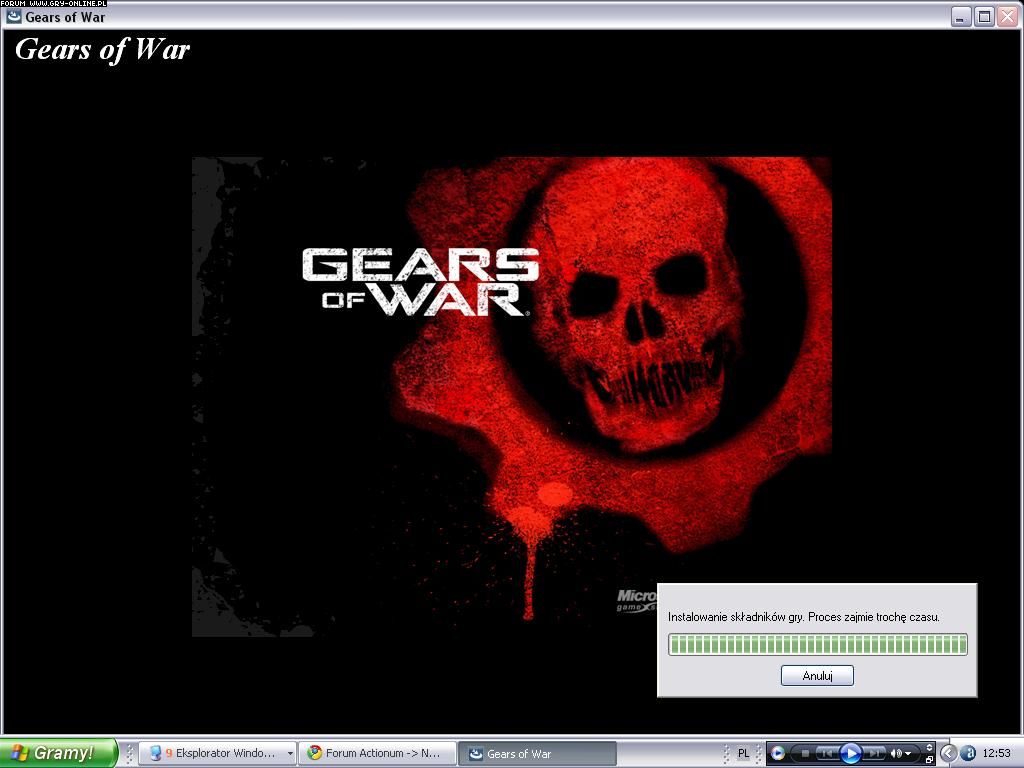Skip to next track in media toolbar

[x=874, y=753]
